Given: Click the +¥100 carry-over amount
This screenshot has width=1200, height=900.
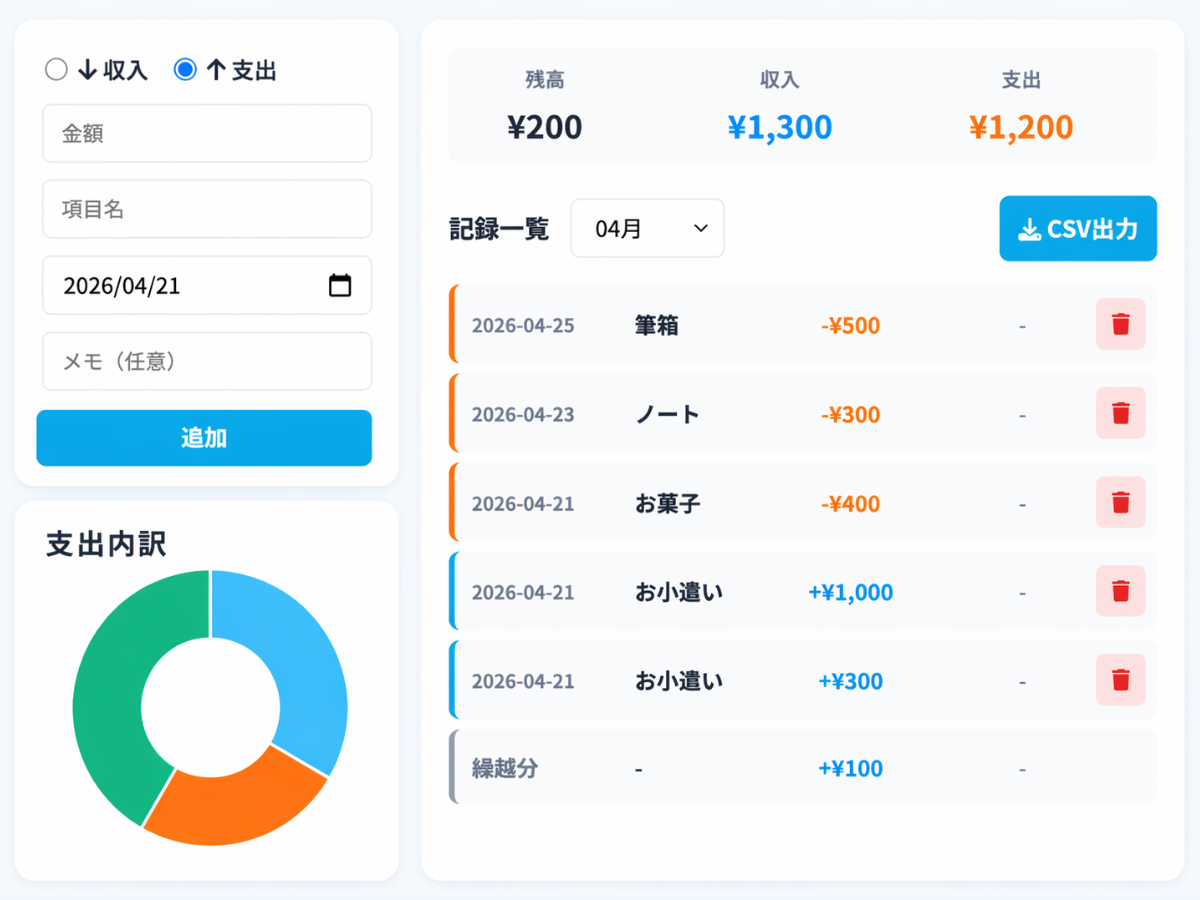Looking at the screenshot, I should tap(851, 768).
